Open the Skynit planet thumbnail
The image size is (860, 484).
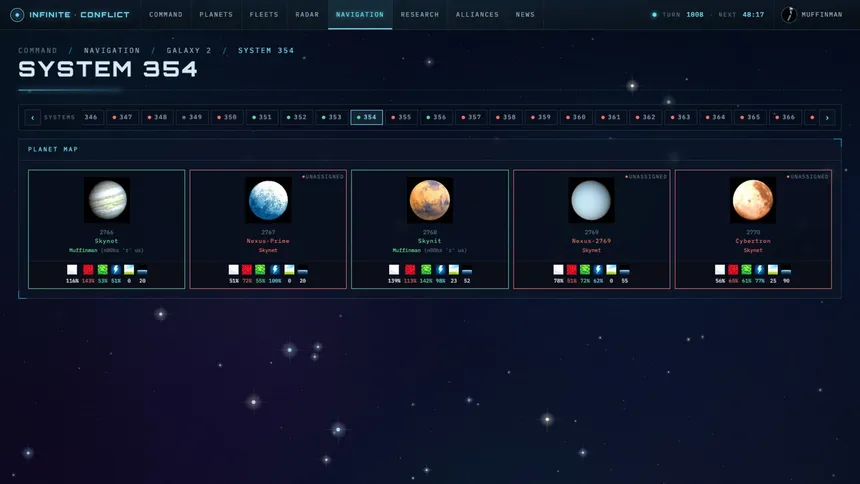point(429,200)
